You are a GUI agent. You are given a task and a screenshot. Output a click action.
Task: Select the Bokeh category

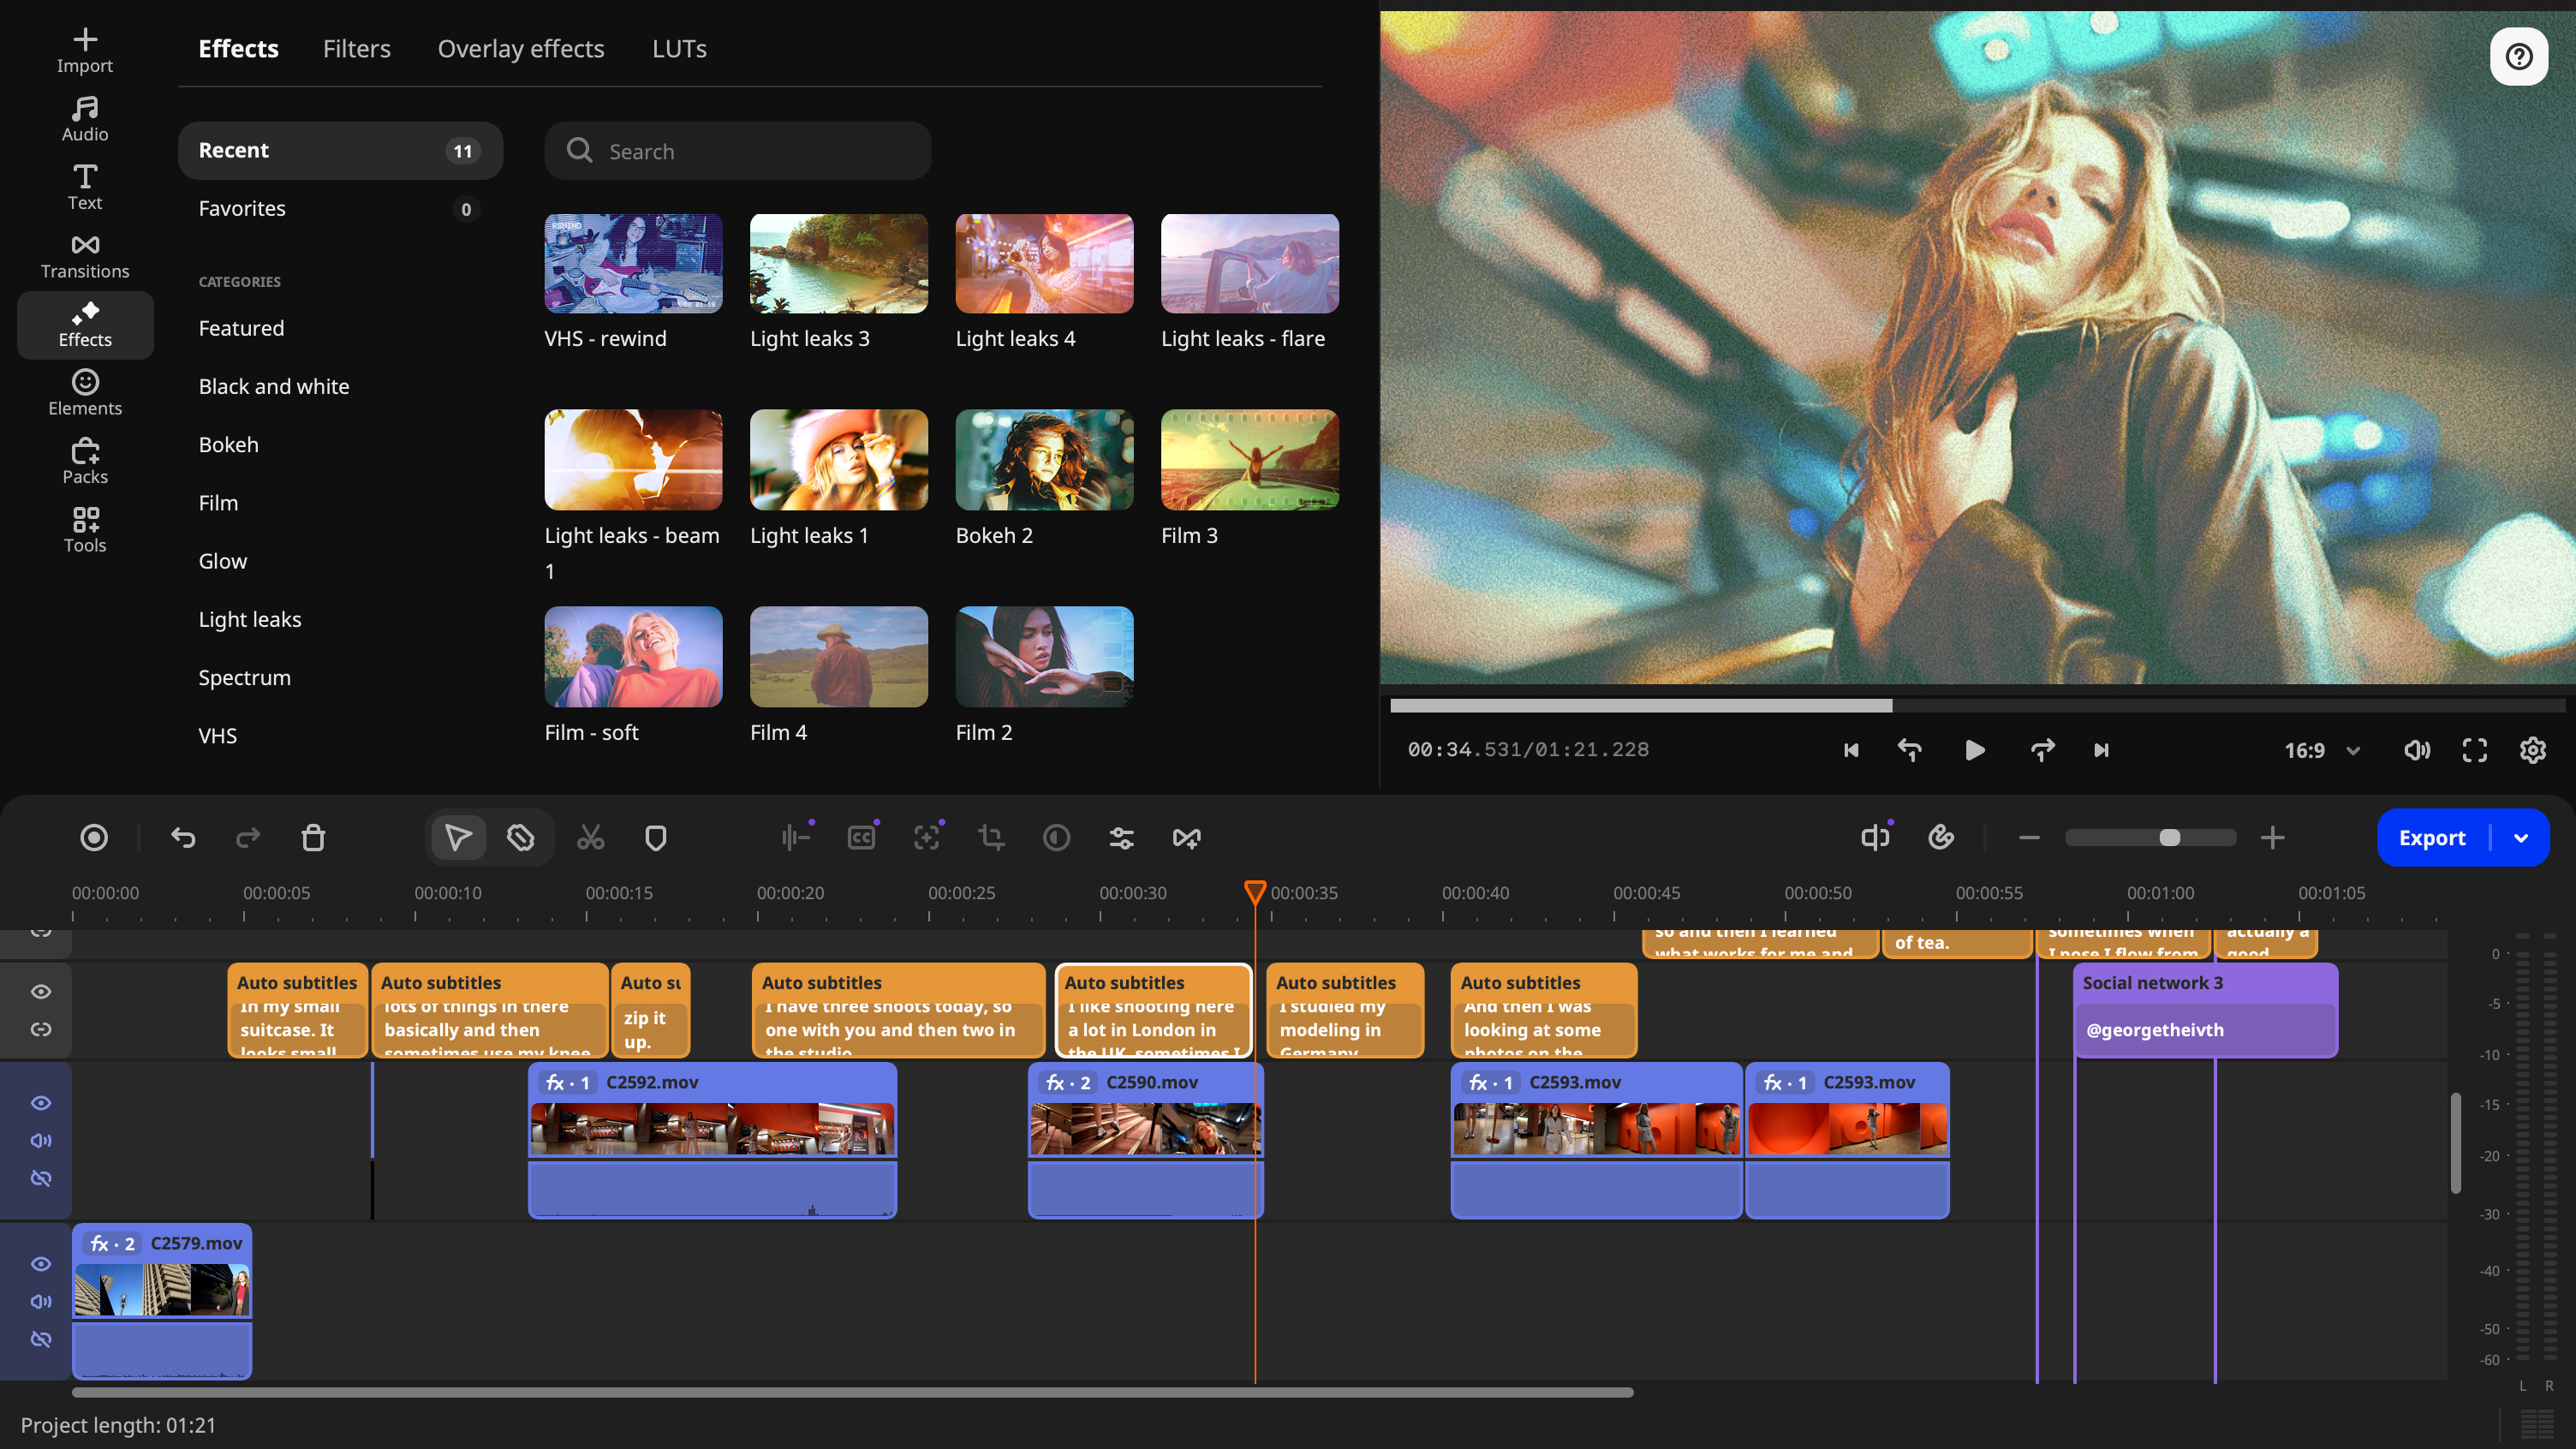pyautogui.click(x=228, y=444)
